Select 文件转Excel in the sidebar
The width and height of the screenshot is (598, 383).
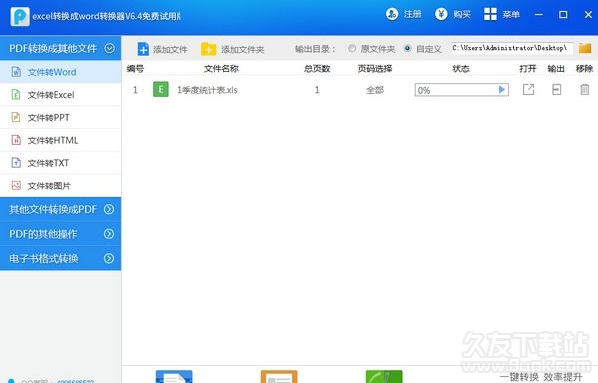[61, 95]
